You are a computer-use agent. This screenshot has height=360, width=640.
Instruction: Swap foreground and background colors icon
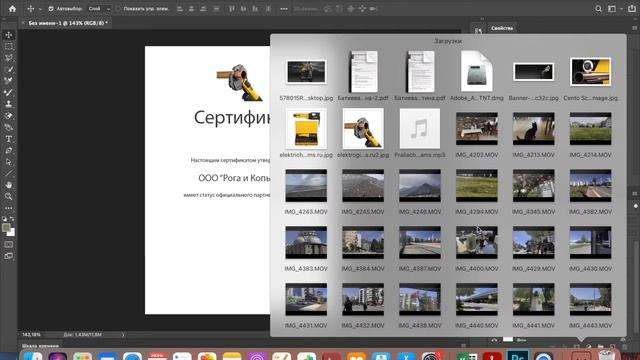[12, 219]
